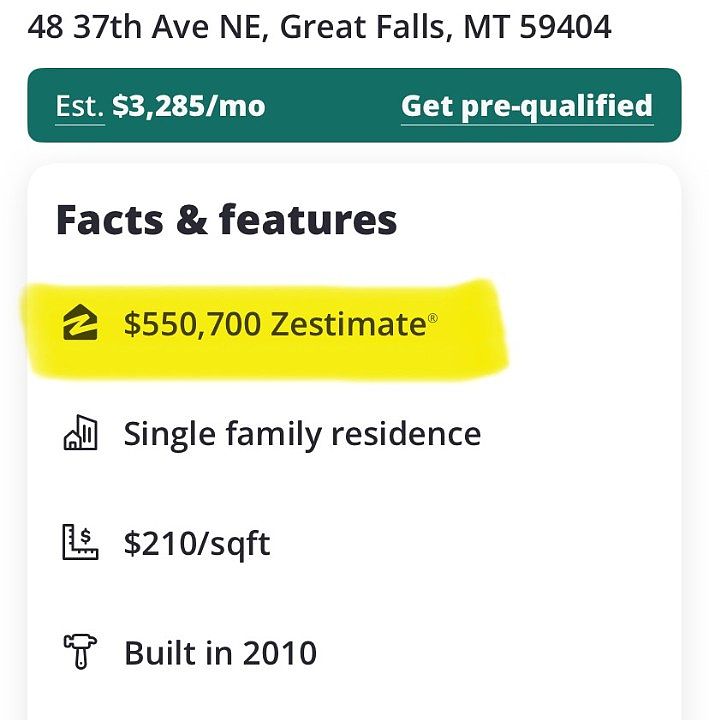The height and width of the screenshot is (720, 709).
Task: Click the Single family residence building icon
Action: (80, 434)
